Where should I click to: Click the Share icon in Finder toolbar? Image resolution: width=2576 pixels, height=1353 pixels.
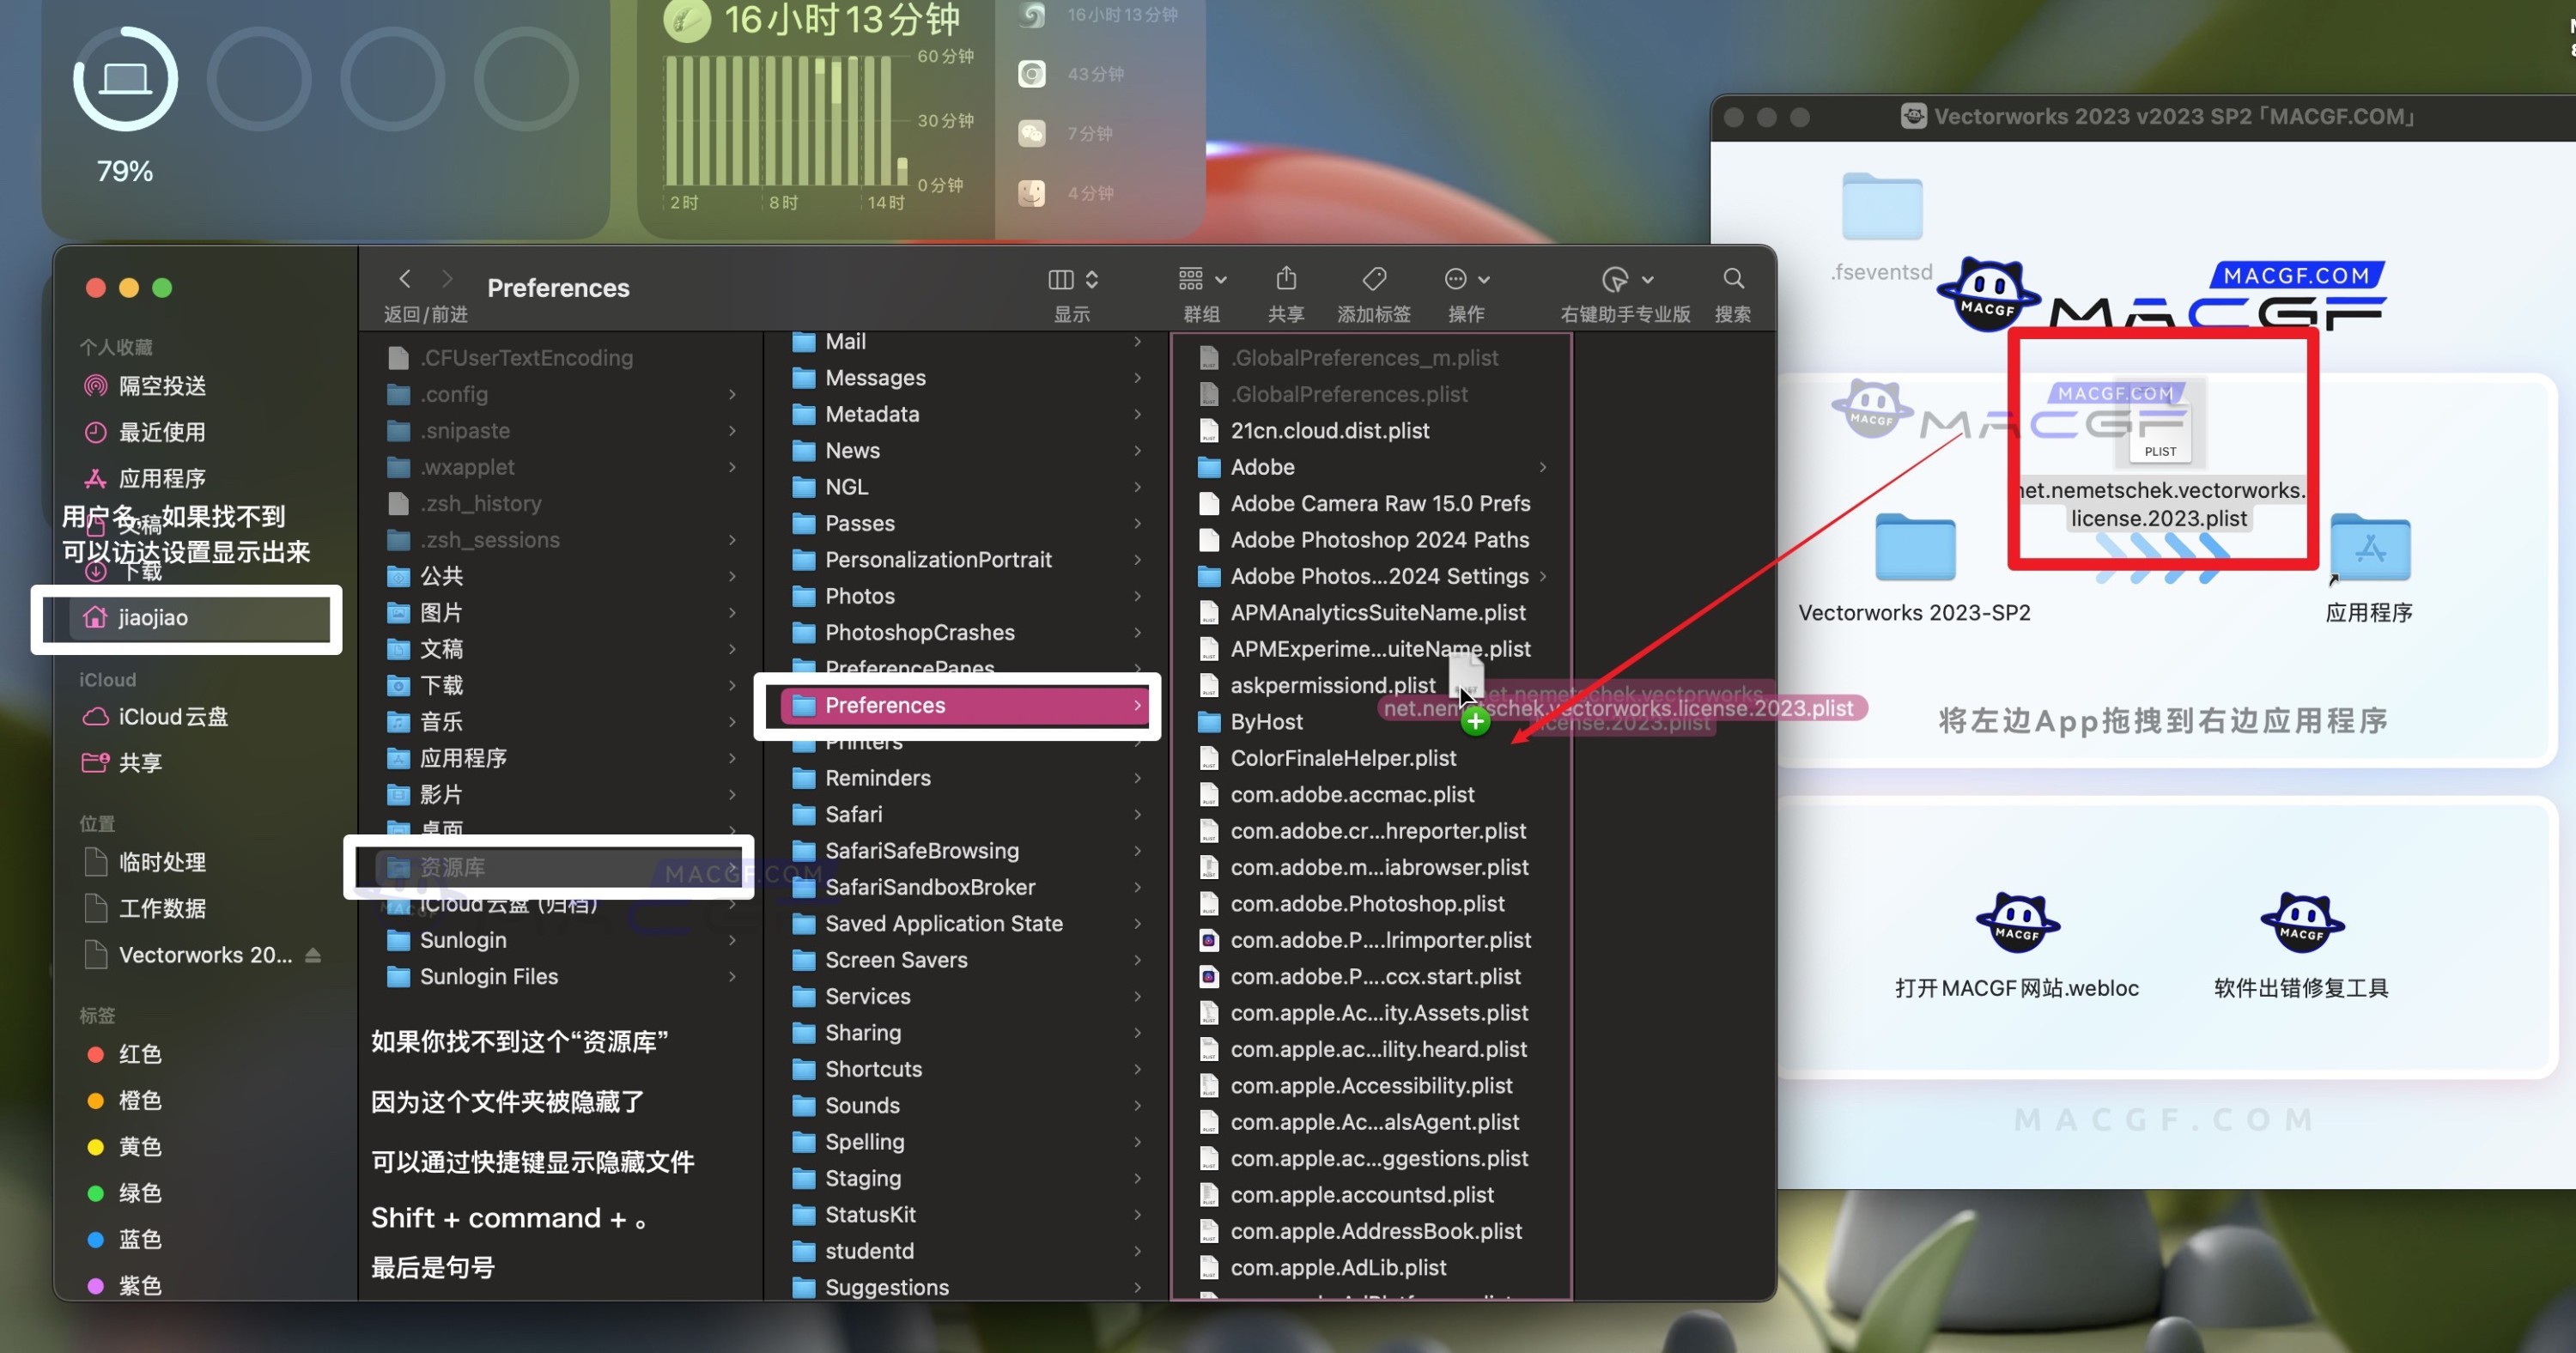(1286, 279)
